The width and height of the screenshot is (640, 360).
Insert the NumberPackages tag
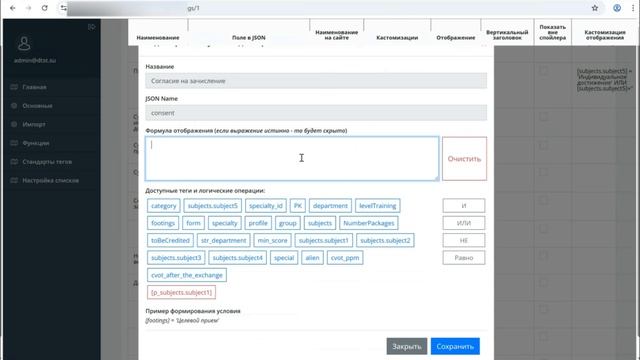[x=369, y=223]
